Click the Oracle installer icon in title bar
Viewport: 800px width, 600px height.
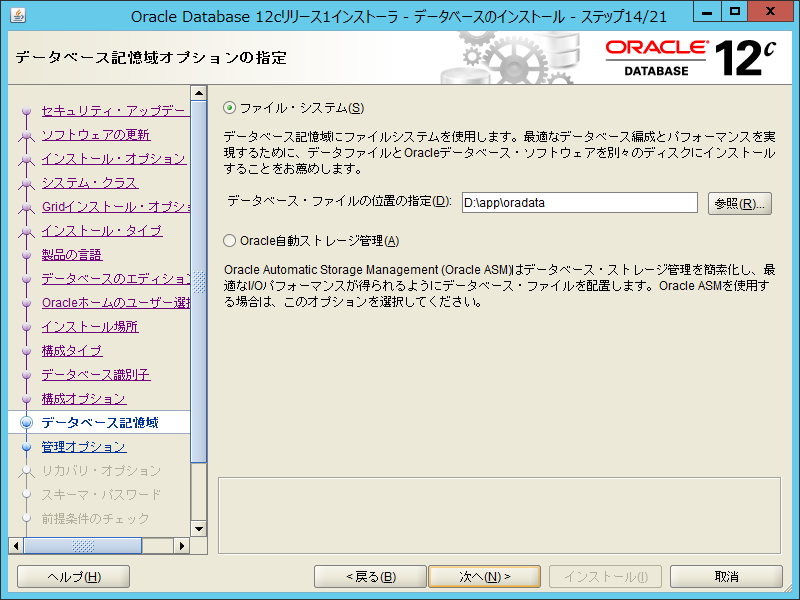14,15
